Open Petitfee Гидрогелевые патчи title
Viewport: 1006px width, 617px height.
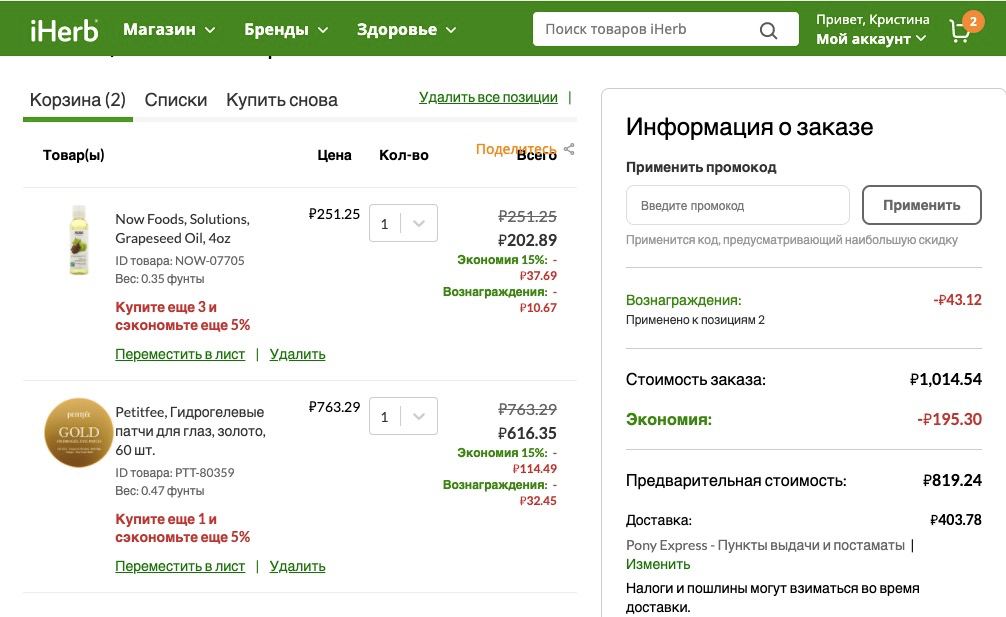pyautogui.click(x=191, y=431)
